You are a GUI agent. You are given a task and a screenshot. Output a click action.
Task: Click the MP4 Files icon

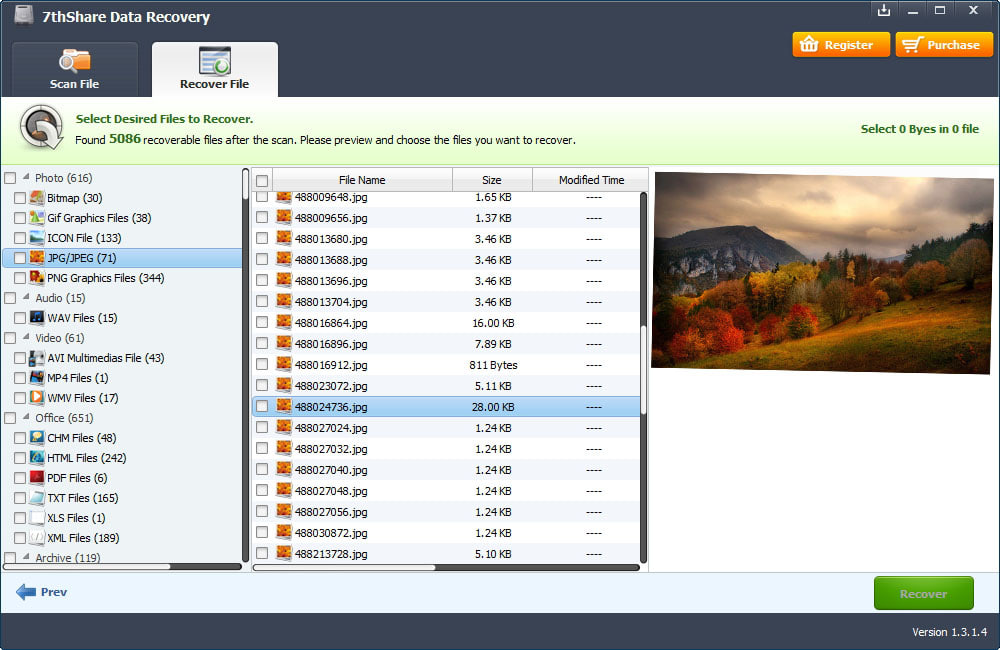click(37, 378)
